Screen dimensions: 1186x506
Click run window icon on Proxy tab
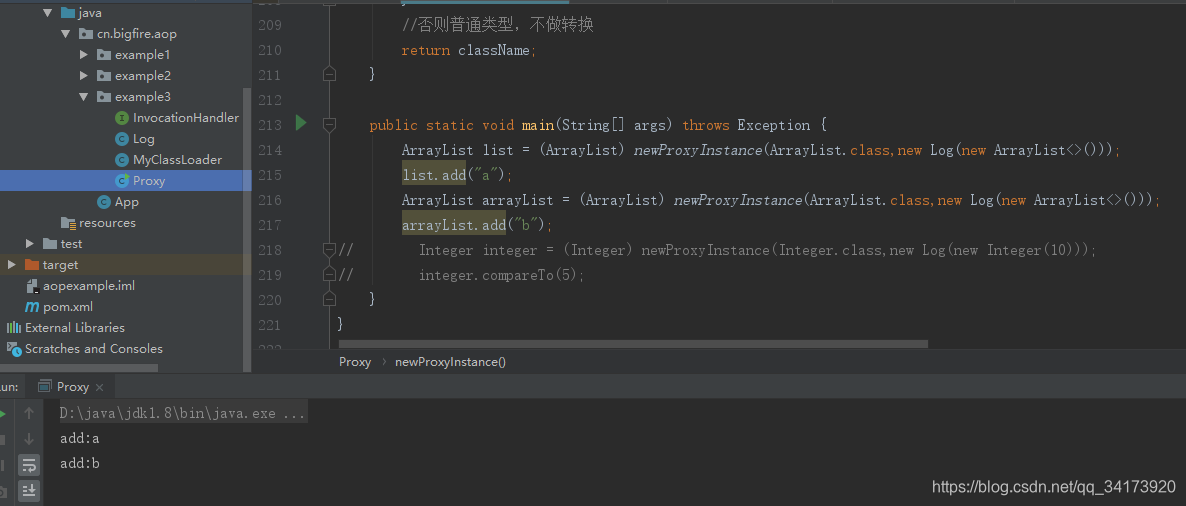(x=45, y=386)
